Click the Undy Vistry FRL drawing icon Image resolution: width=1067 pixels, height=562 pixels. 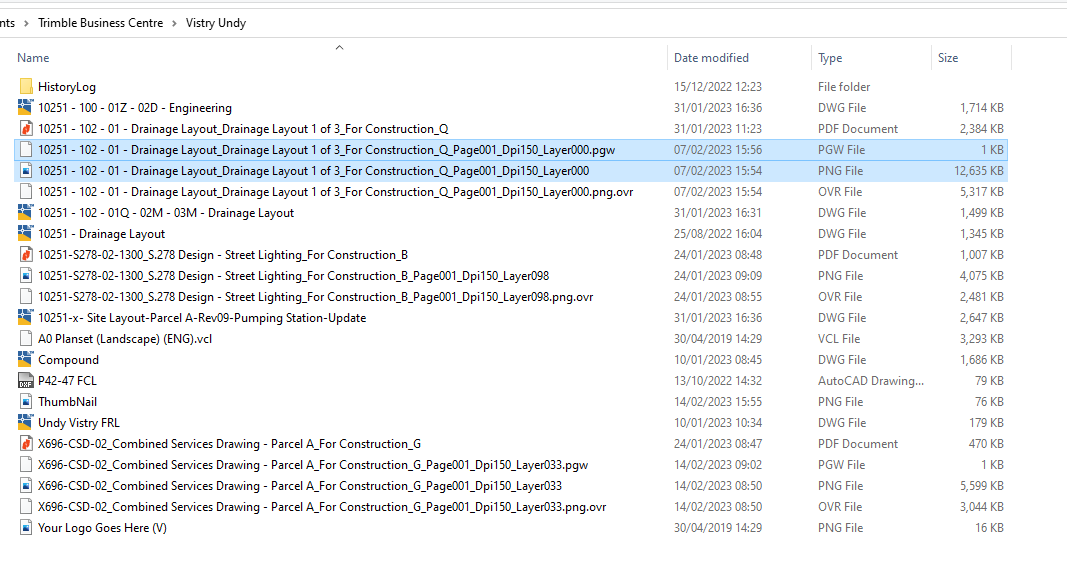(26, 423)
